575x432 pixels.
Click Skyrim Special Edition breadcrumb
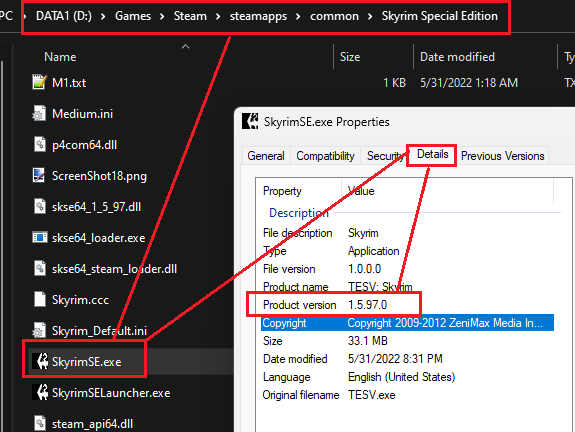440,16
